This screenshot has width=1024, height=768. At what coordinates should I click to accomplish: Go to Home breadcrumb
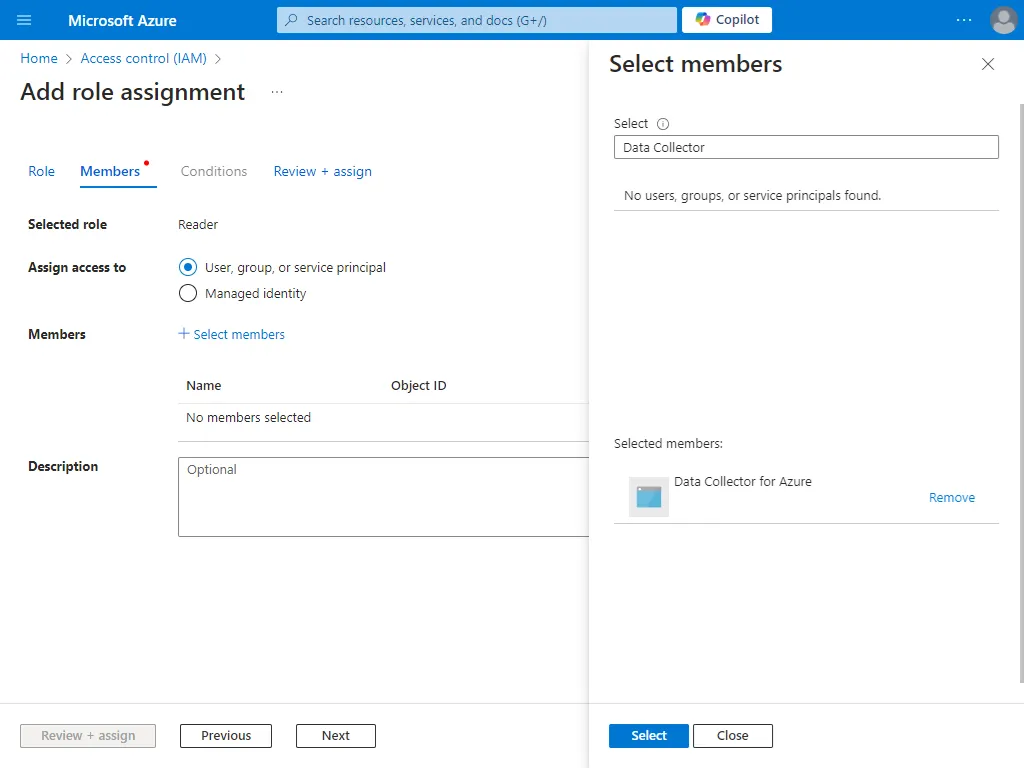[39, 58]
